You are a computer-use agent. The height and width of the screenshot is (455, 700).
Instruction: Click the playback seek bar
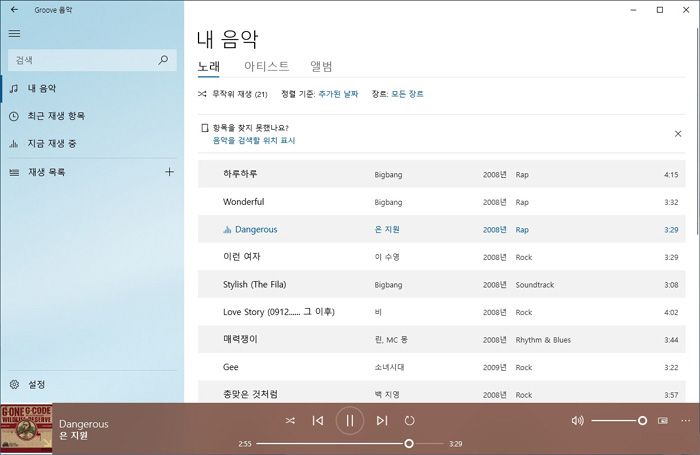tap(350, 444)
